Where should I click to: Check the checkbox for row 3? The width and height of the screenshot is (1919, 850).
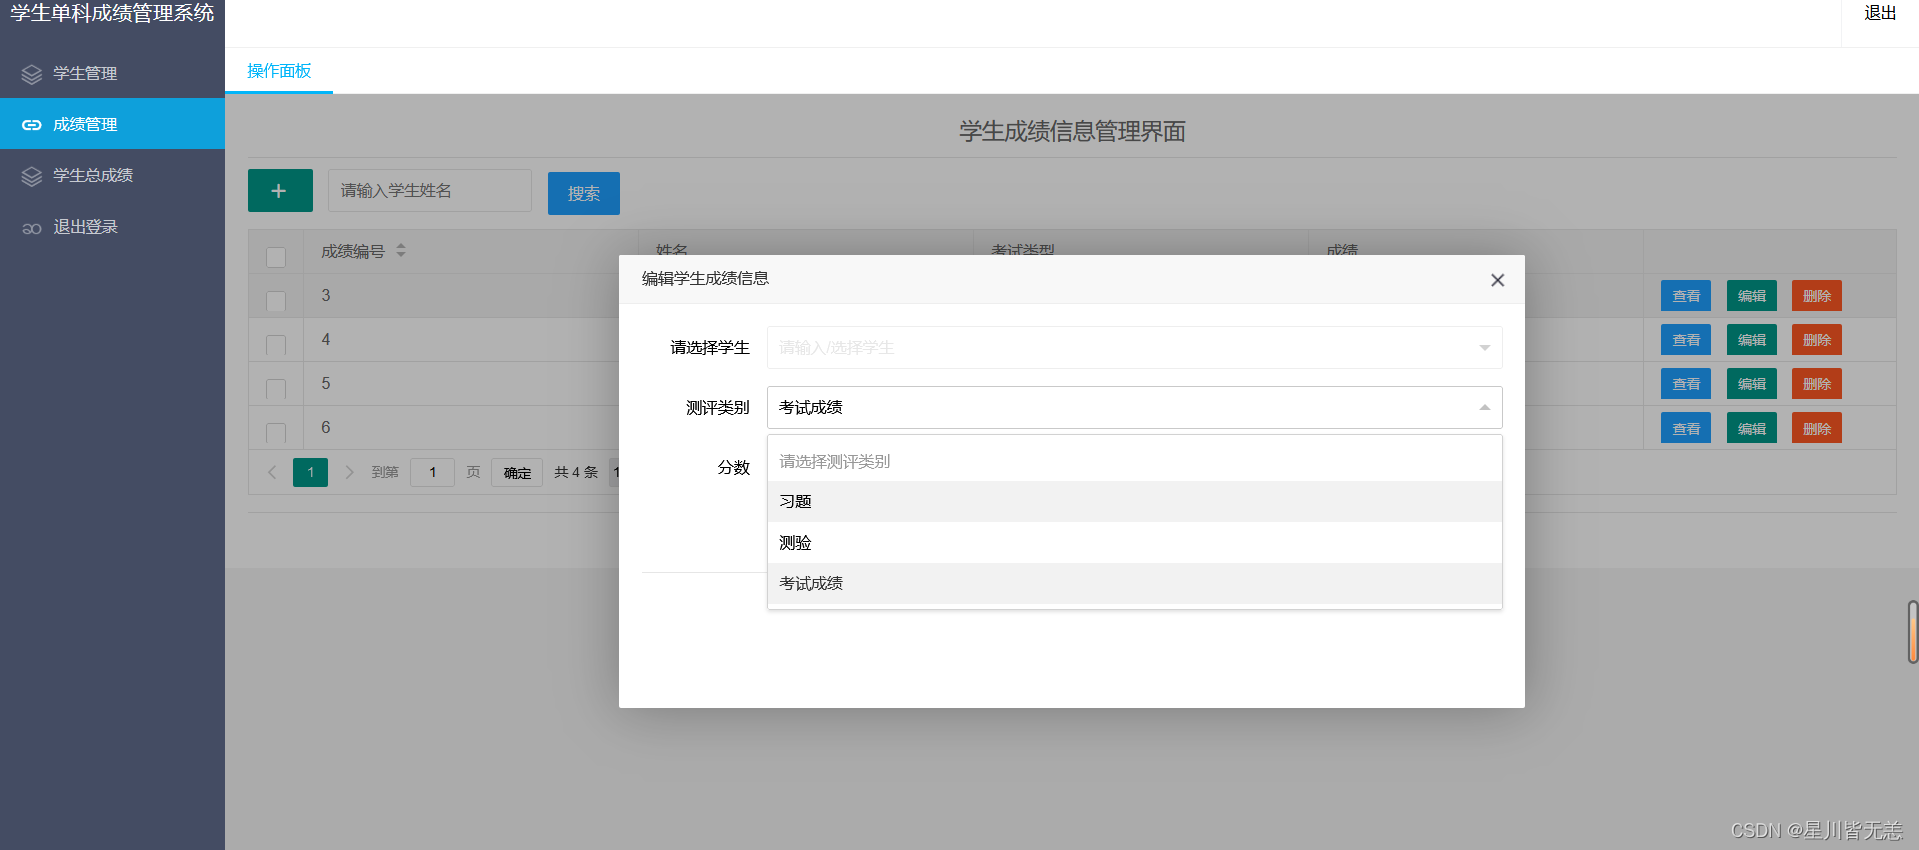pos(276,300)
